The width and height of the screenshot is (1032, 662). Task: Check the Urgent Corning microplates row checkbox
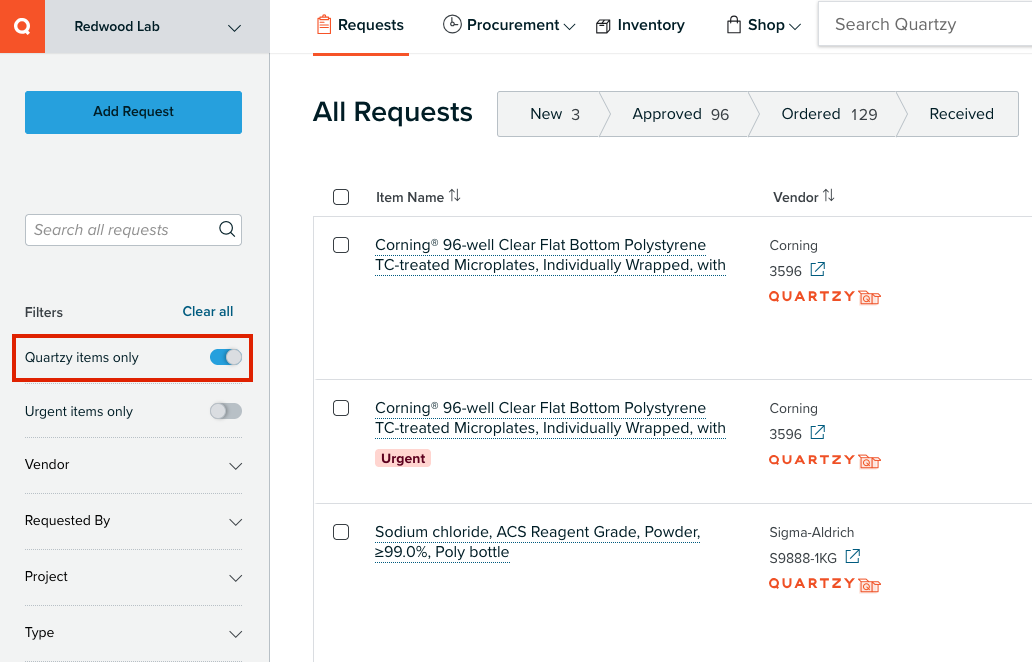pyautogui.click(x=341, y=408)
